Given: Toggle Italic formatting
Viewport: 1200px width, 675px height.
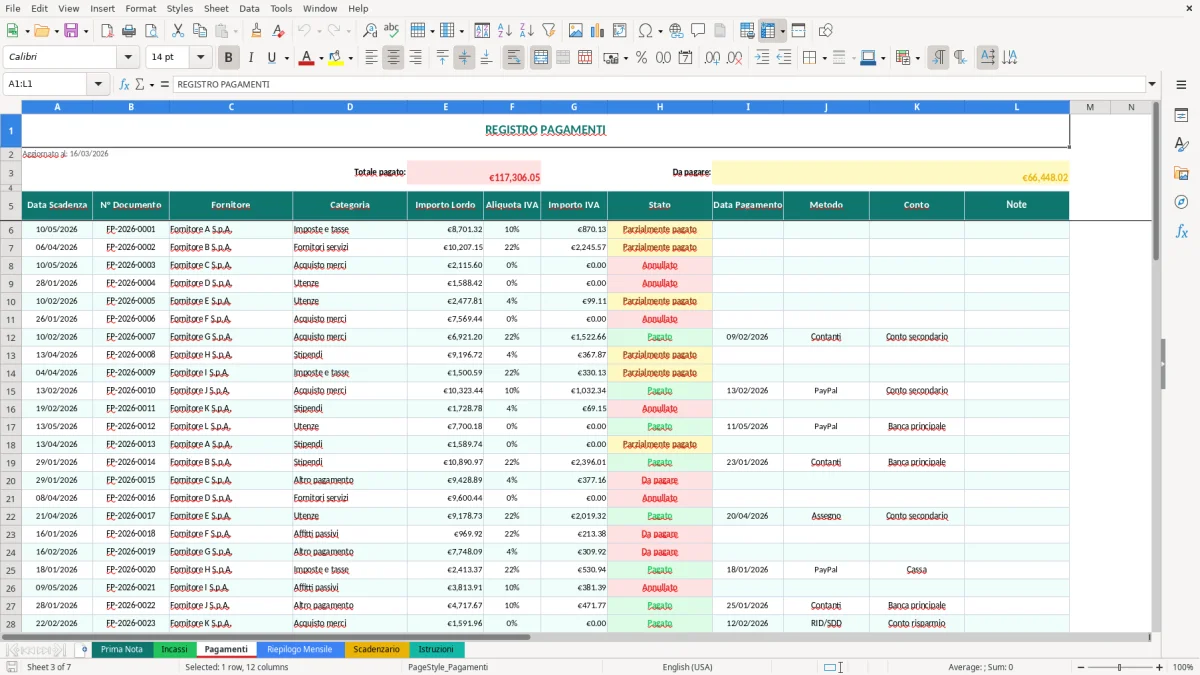Looking at the screenshot, I should pos(251,58).
